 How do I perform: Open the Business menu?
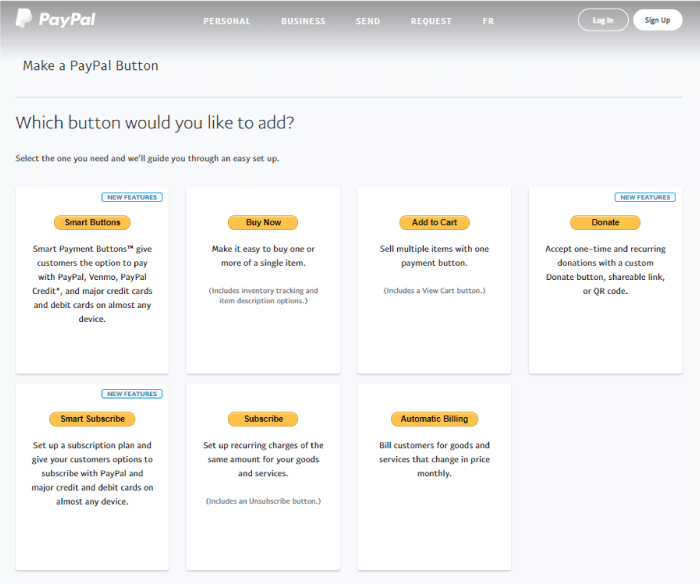(x=303, y=21)
